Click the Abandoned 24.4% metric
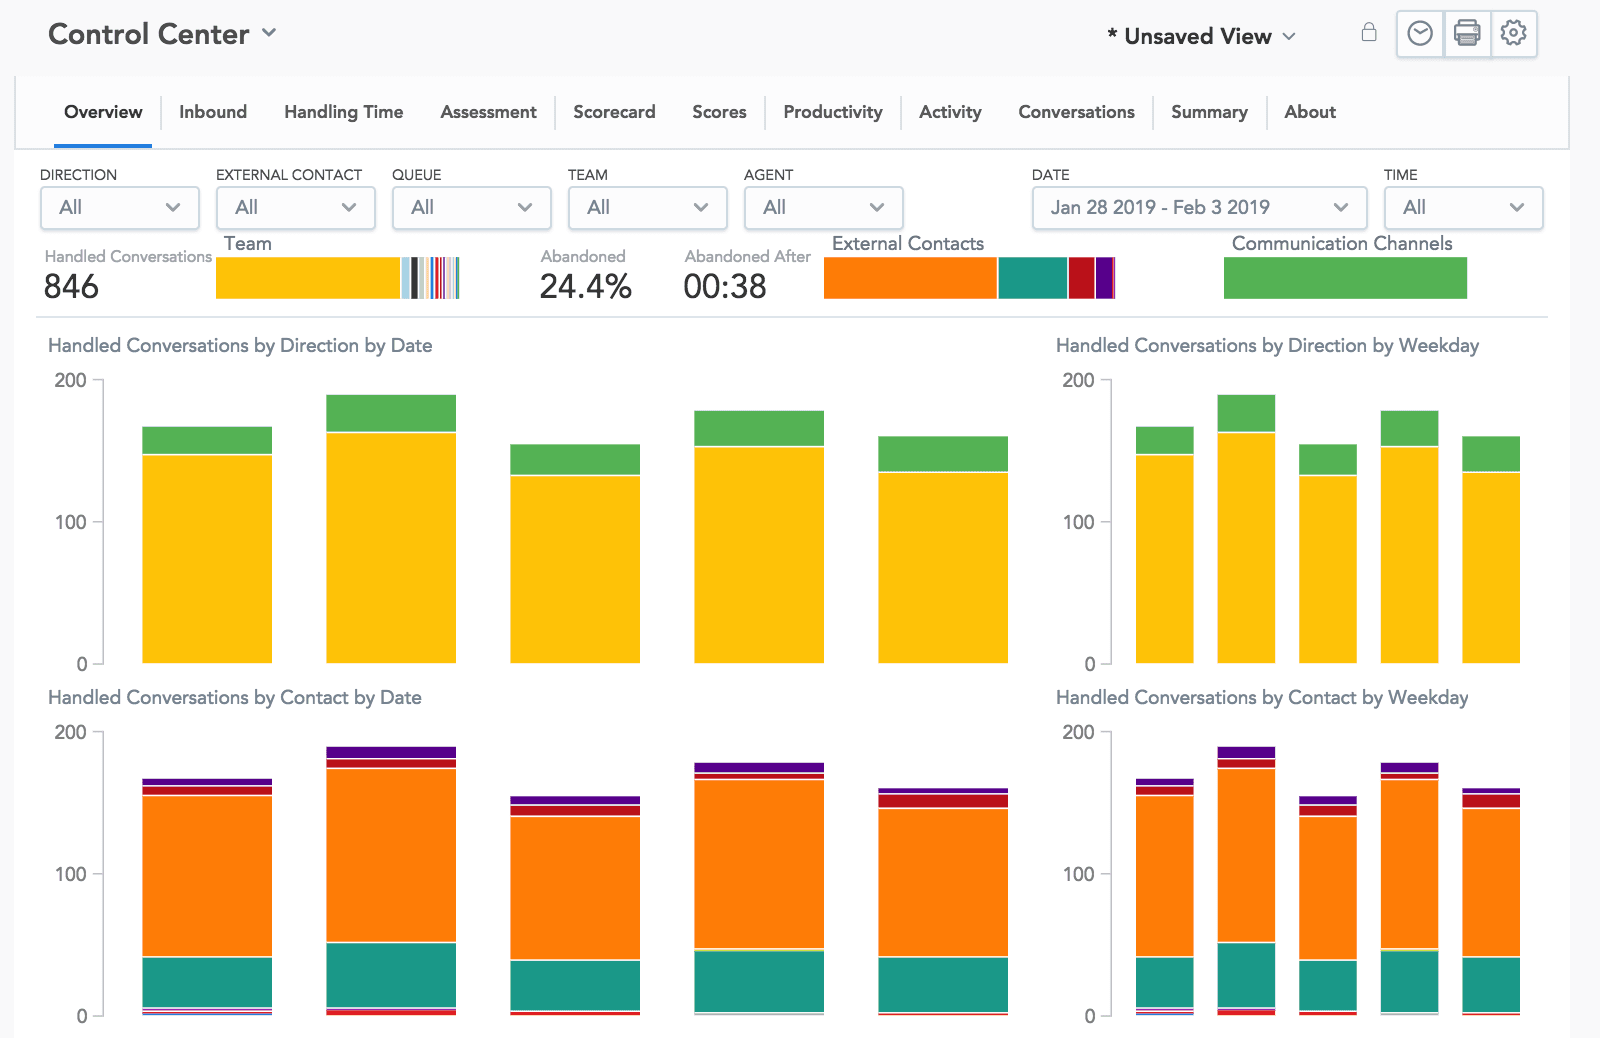The image size is (1600, 1038). click(585, 287)
